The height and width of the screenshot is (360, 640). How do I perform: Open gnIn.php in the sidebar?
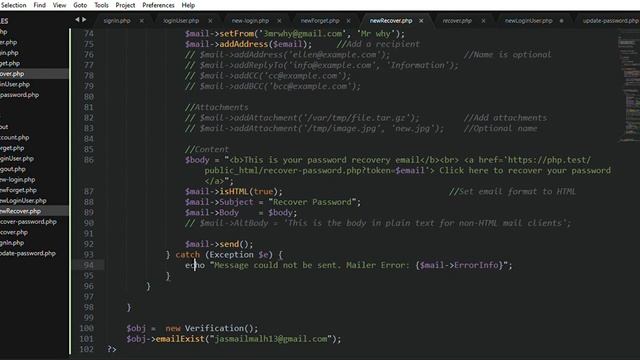[12, 243]
